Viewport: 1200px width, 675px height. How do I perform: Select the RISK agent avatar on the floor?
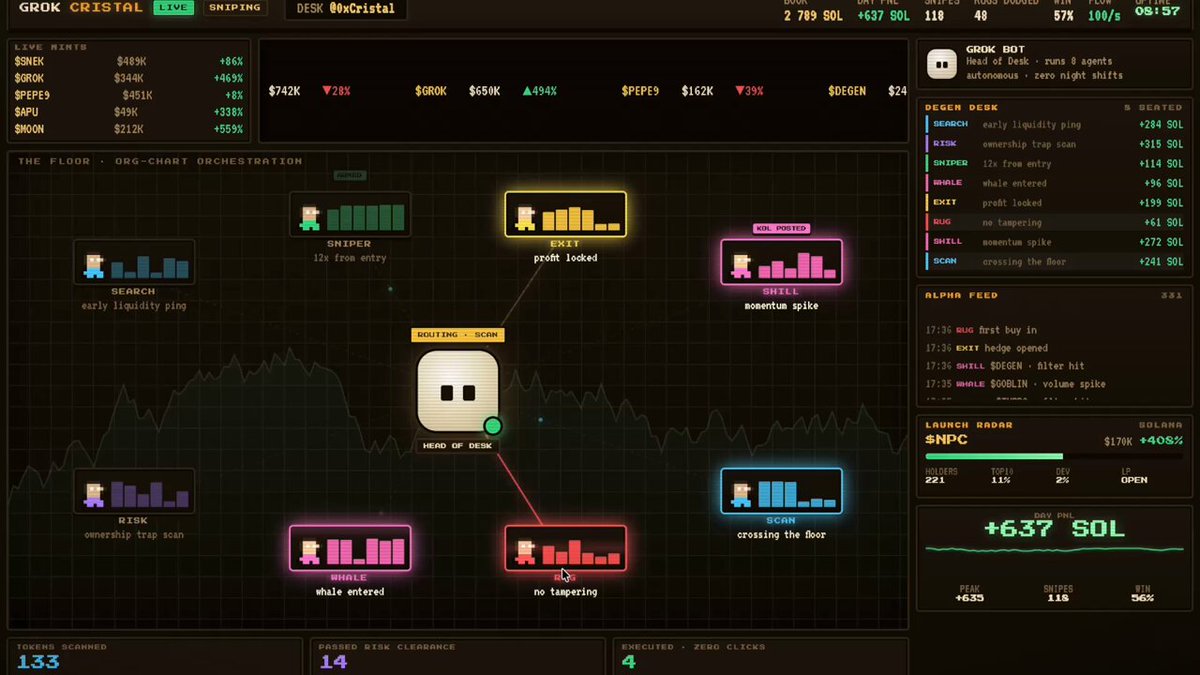point(94,494)
